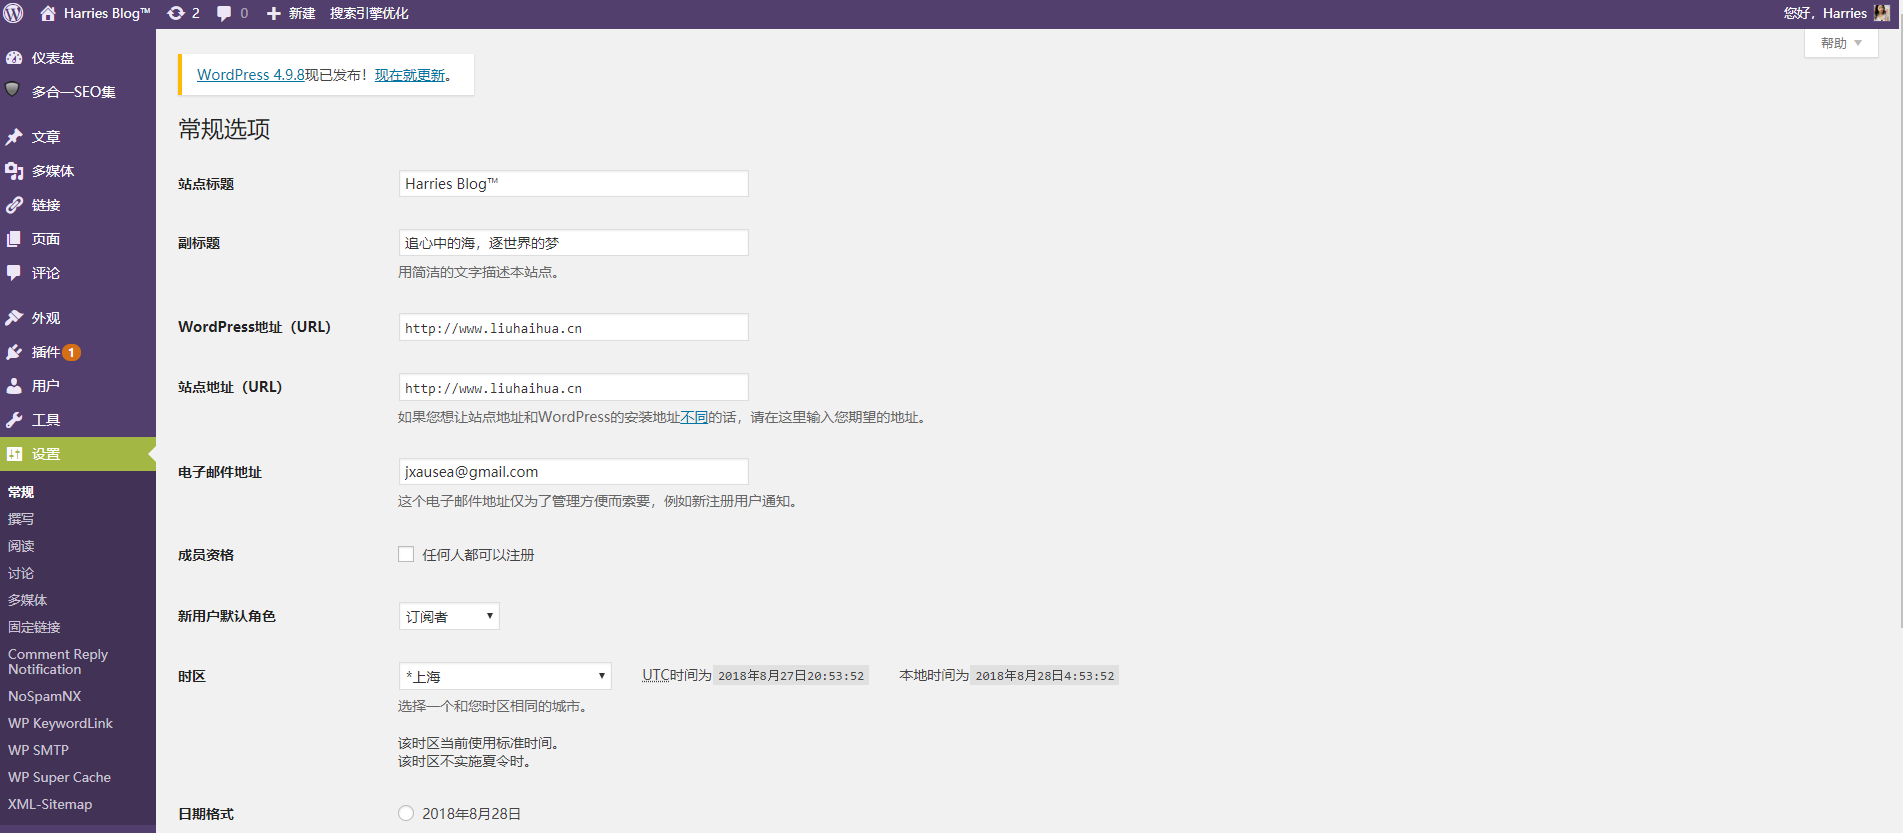Click Harries Blog™ site name in admin bar
This screenshot has height=833, width=1903.
tap(107, 13)
